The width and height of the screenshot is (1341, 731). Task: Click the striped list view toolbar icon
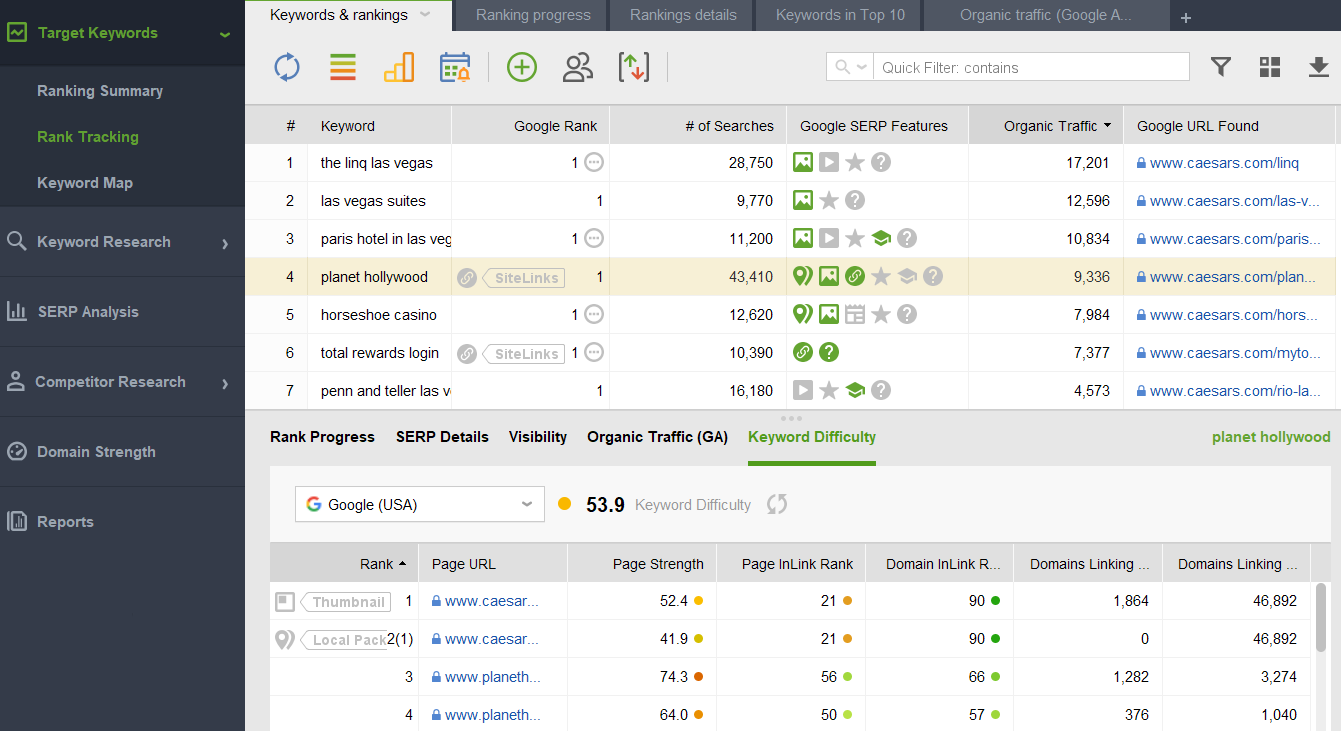(x=343, y=67)
